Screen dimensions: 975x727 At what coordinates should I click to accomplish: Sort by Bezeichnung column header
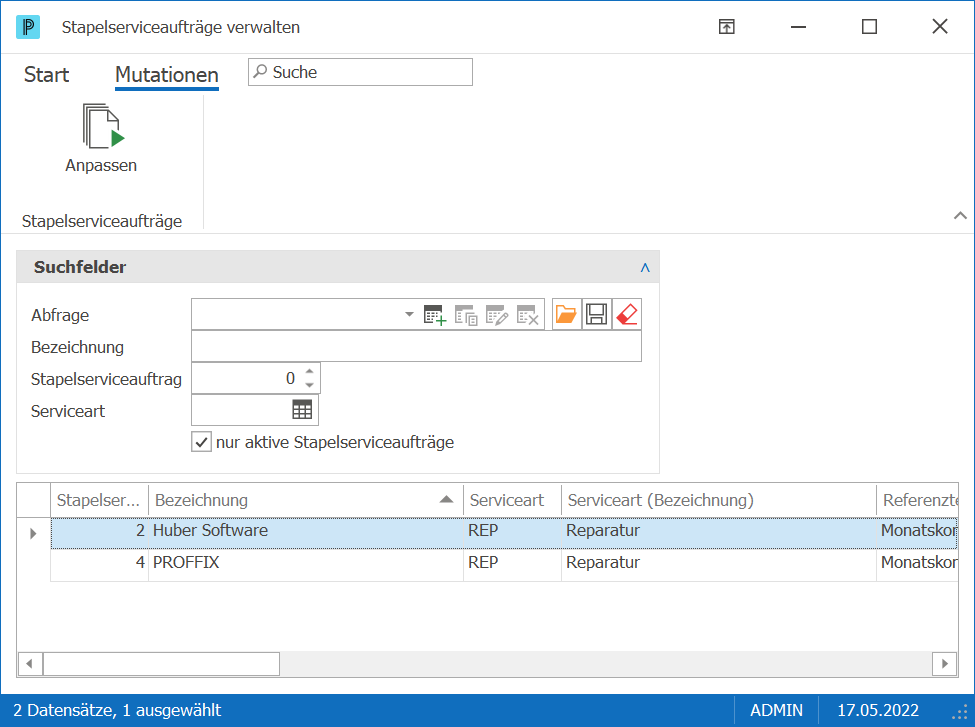(305, 500)
